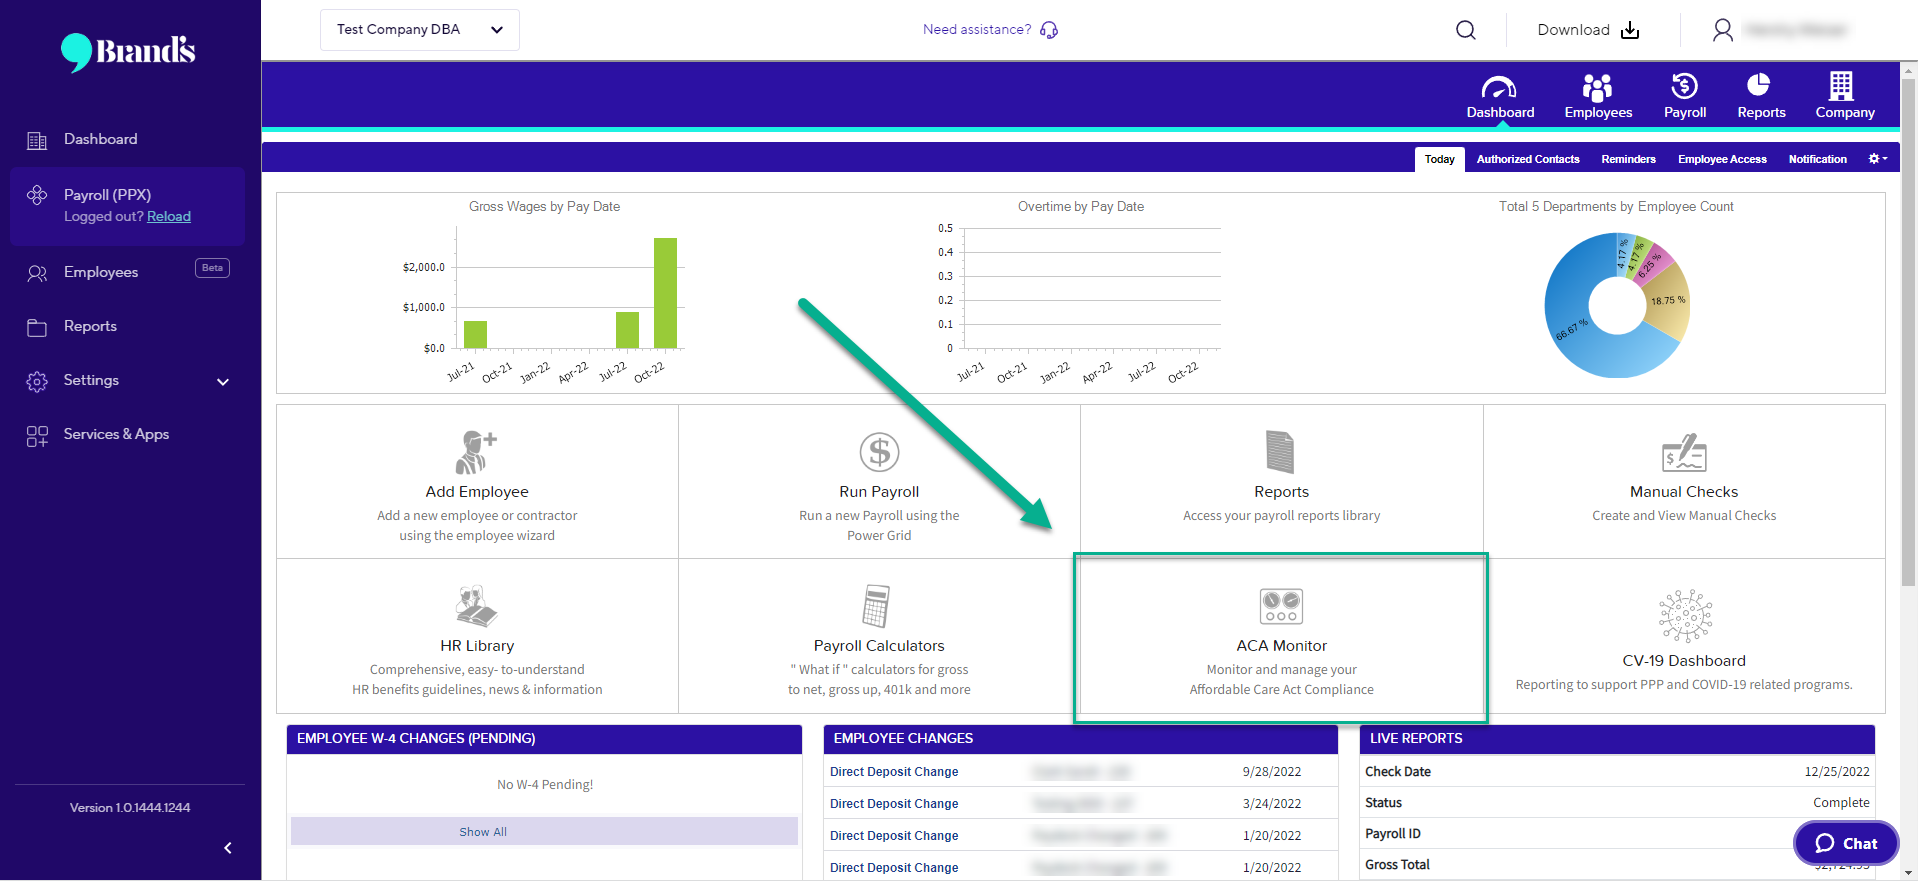Switch to Notification tab

click(x=1817, y=159)
